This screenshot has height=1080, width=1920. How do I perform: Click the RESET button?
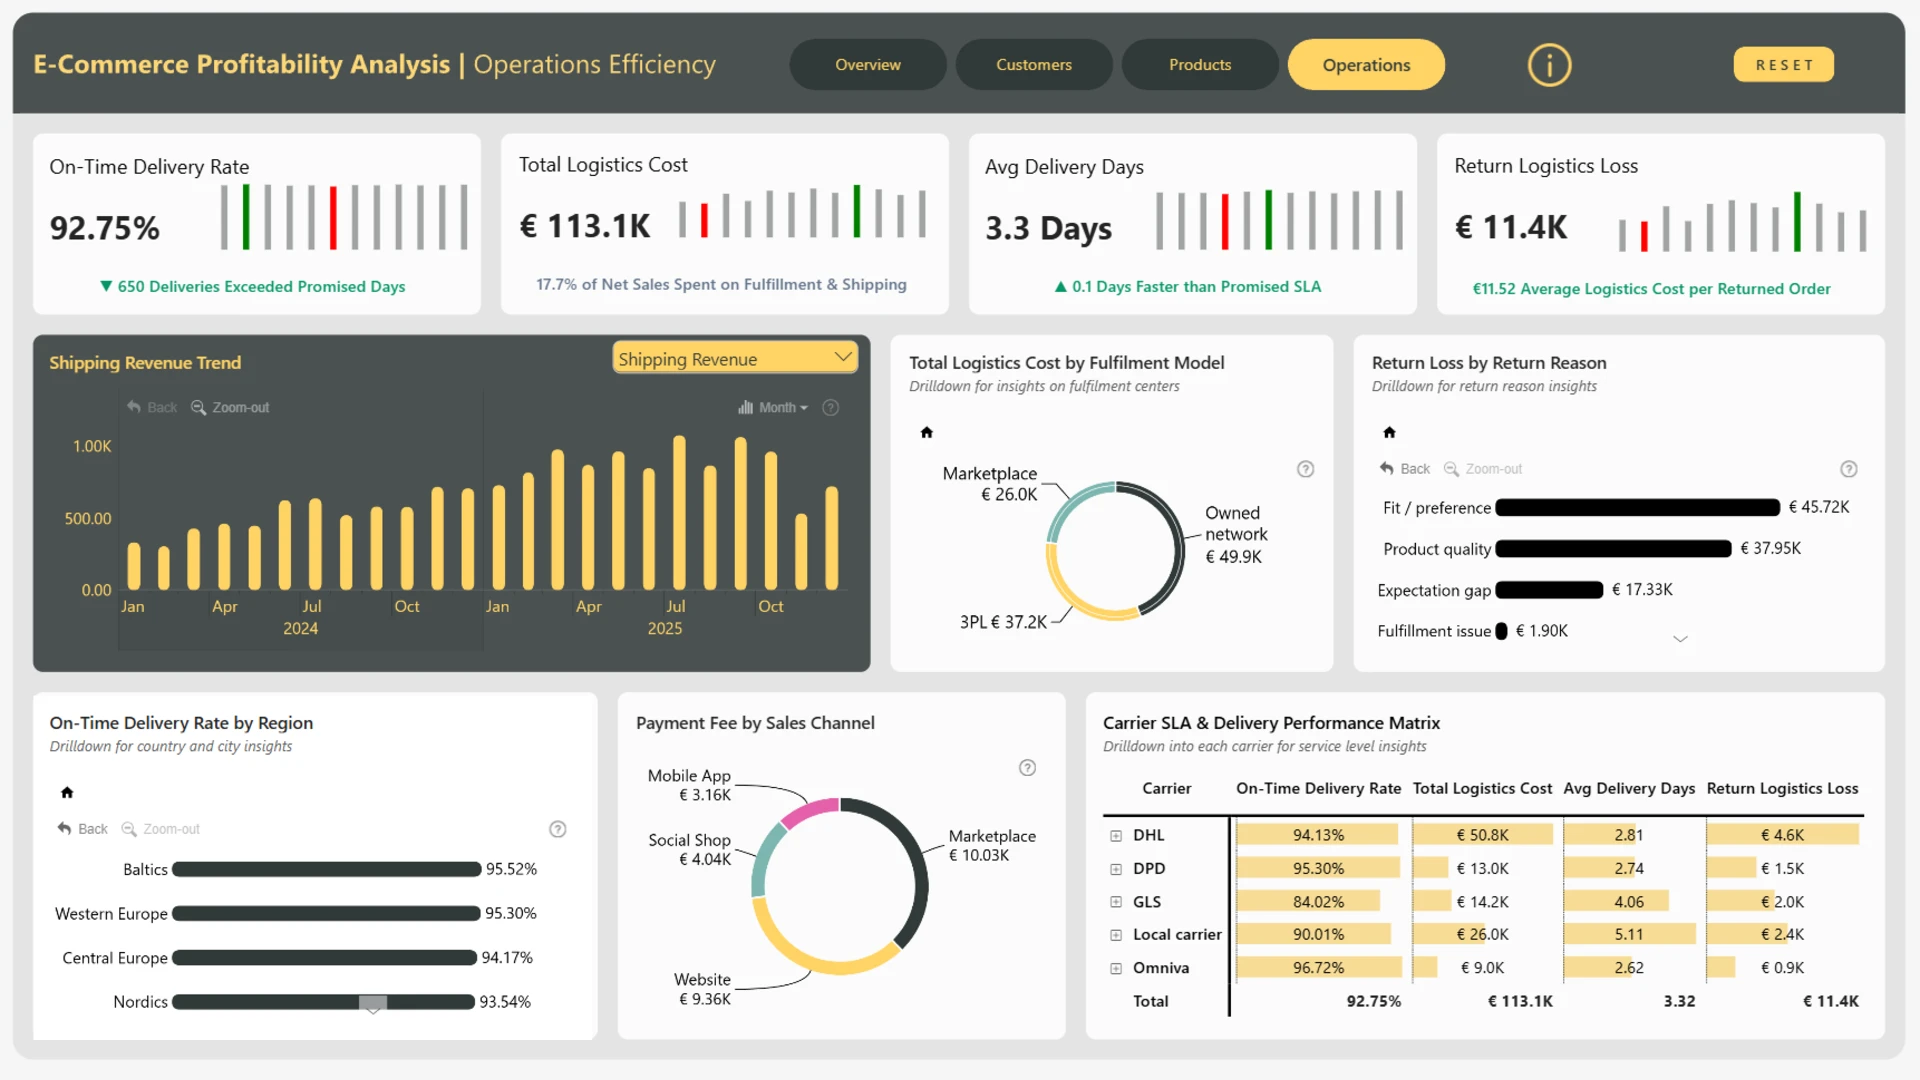(1784, 65)
